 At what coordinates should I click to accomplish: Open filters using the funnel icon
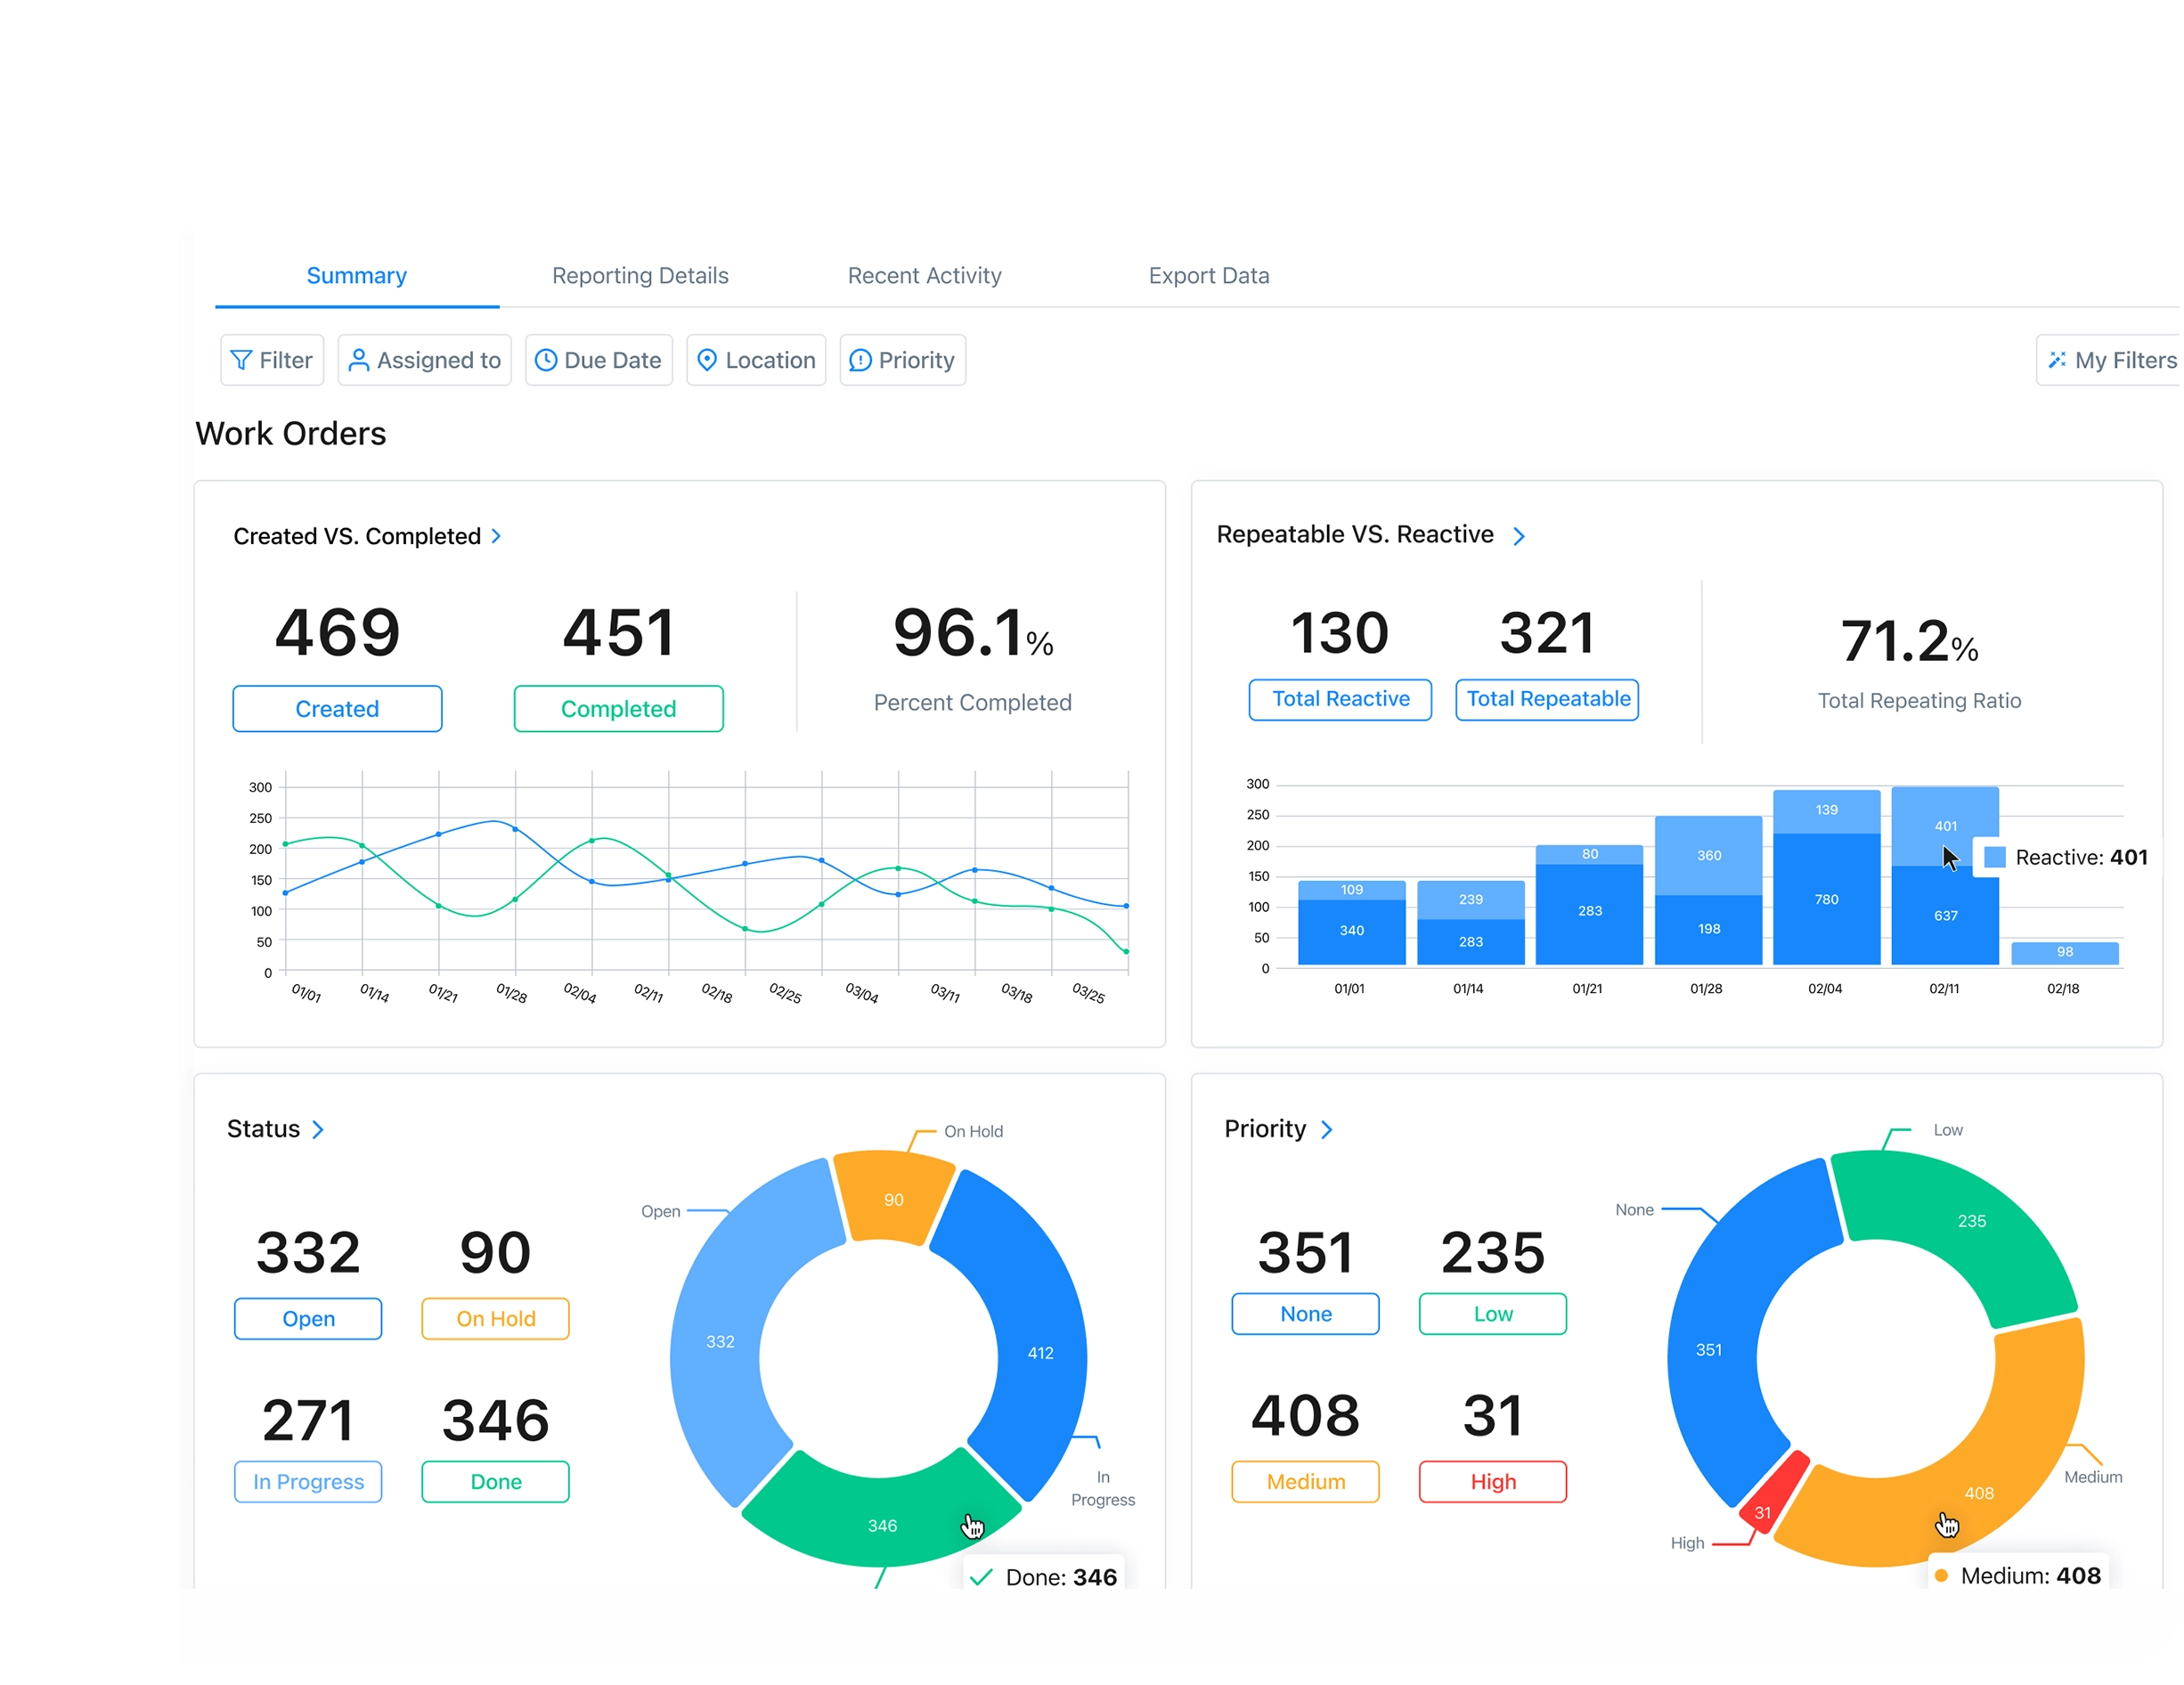tap(243, 360)
